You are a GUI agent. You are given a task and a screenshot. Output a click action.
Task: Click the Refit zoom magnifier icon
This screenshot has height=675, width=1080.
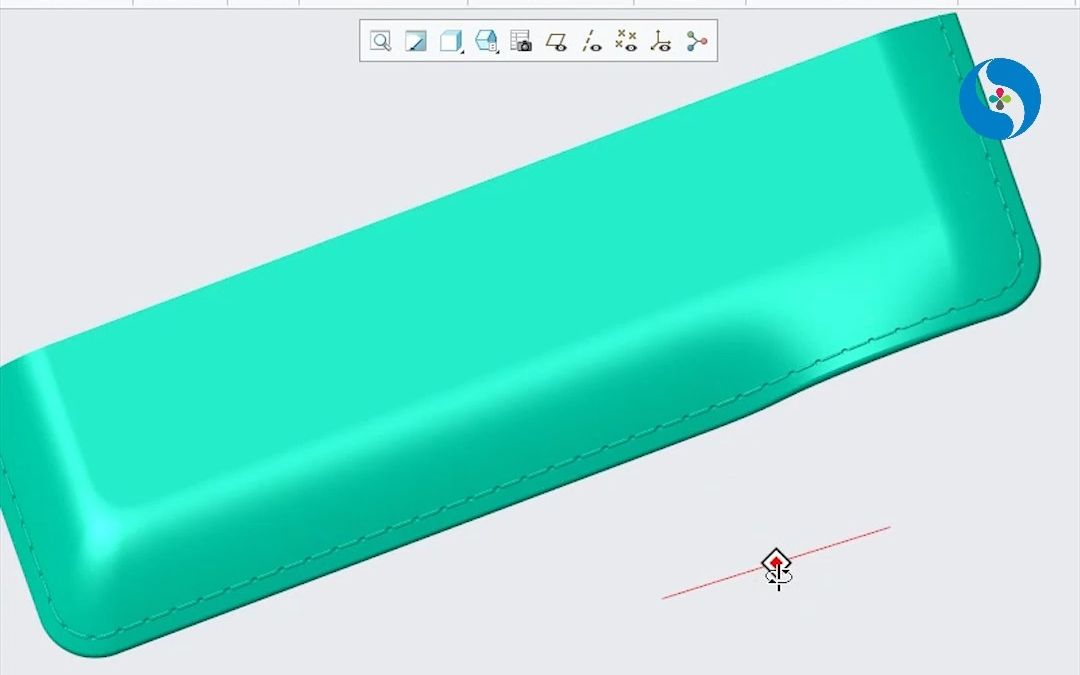point(380,41)
